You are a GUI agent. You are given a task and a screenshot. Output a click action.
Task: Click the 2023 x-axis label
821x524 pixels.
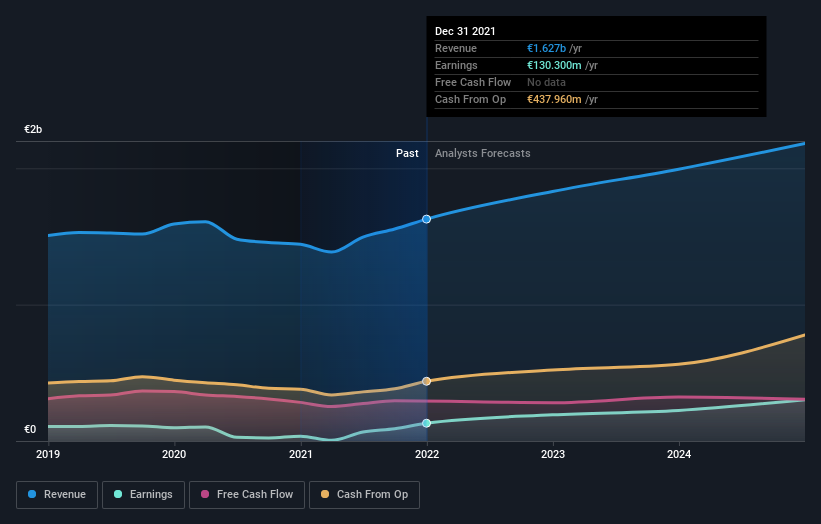tap(553, 454)
